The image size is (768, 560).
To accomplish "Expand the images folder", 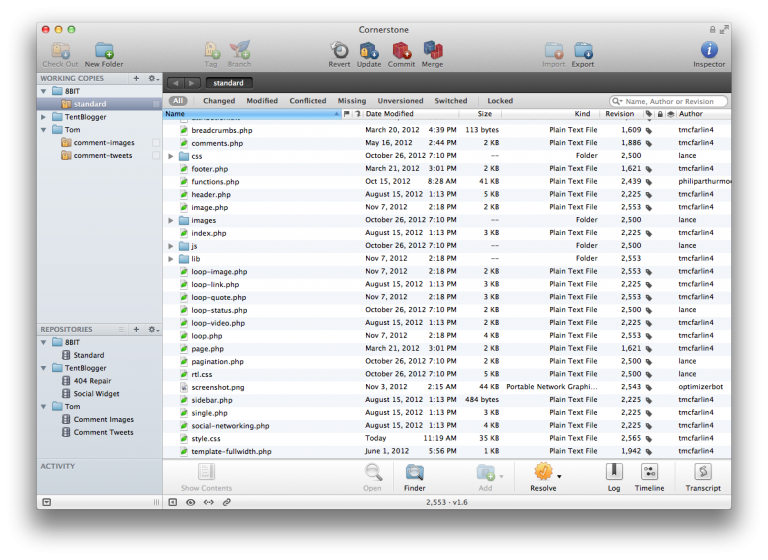I will [170, 220].
